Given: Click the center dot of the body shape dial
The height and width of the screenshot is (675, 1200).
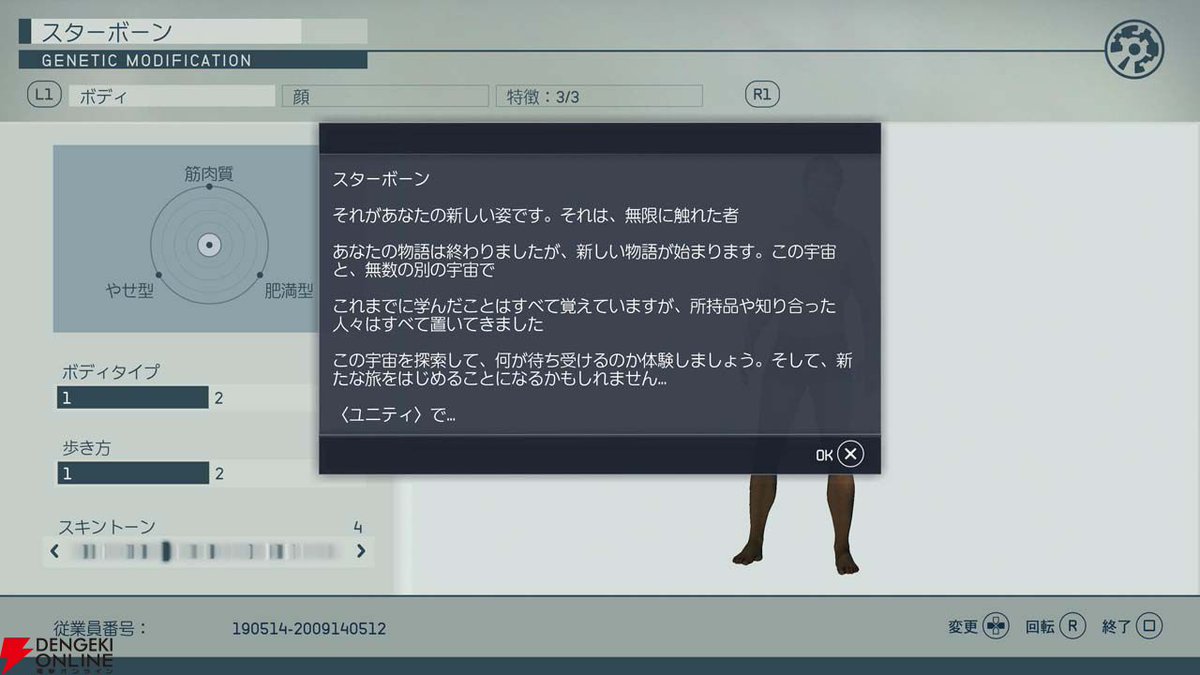Looking at the screenshot, I should pyautogui.click(x=209, y=244).
